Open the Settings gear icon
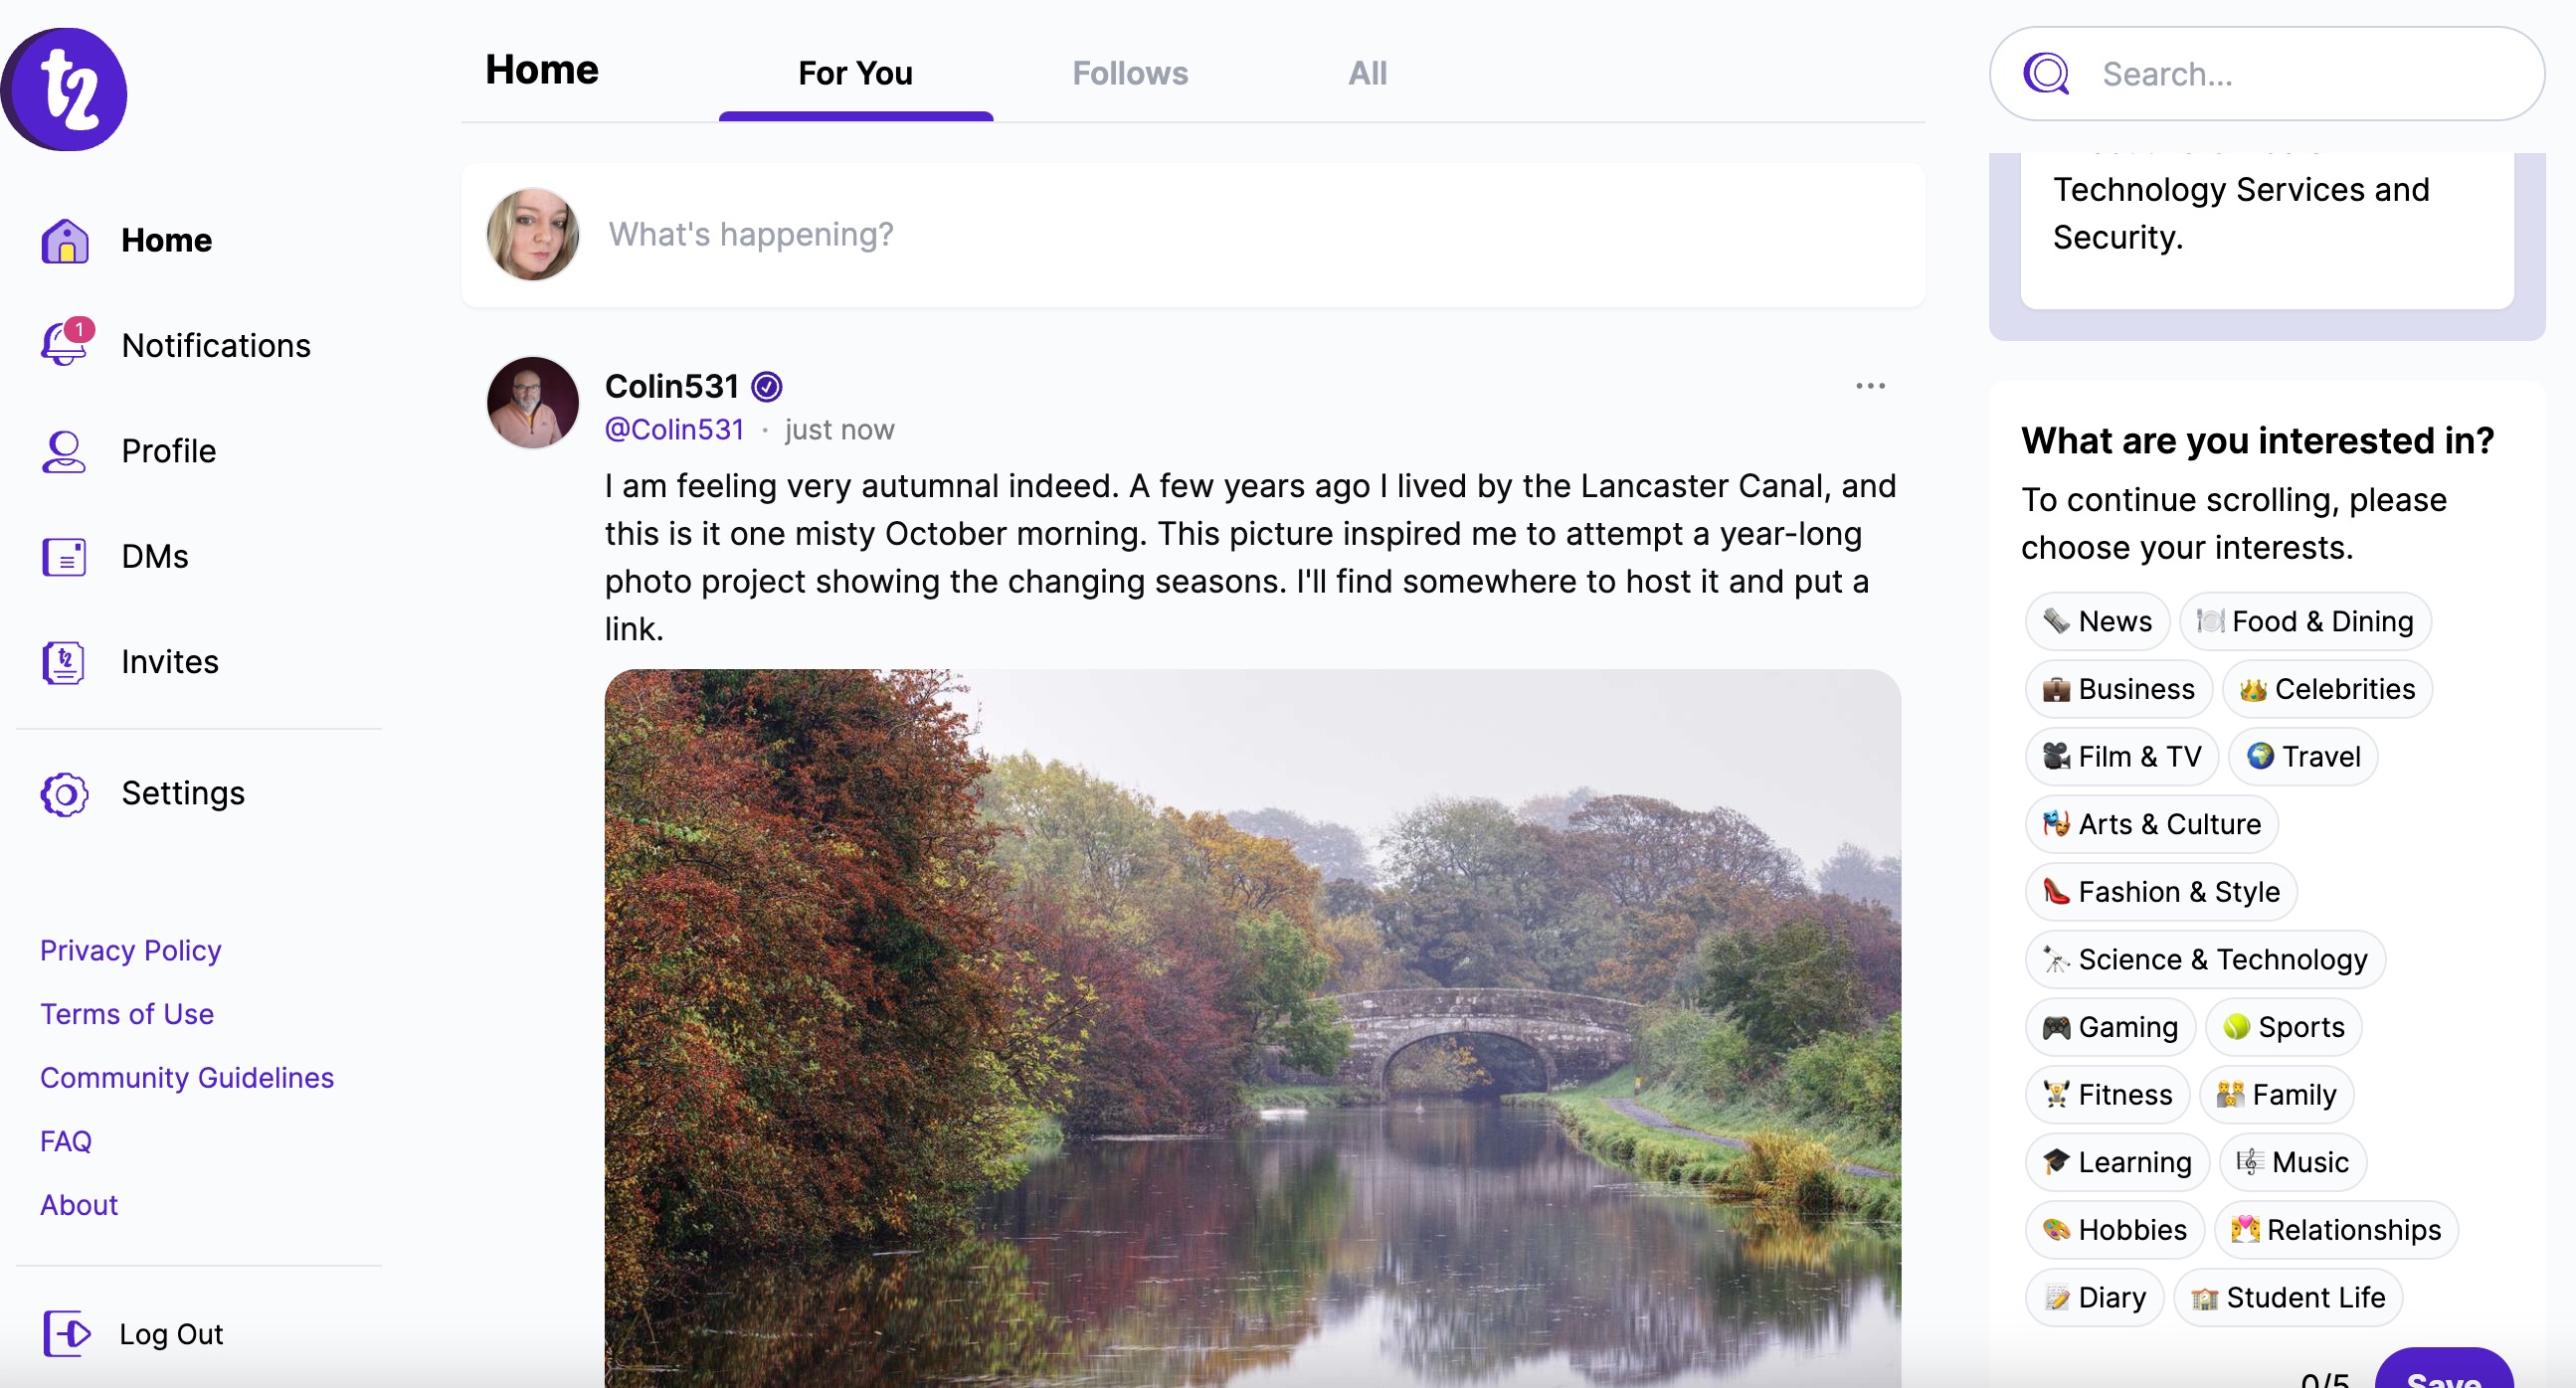2576x1388 pixels. [x=64, y=794]
